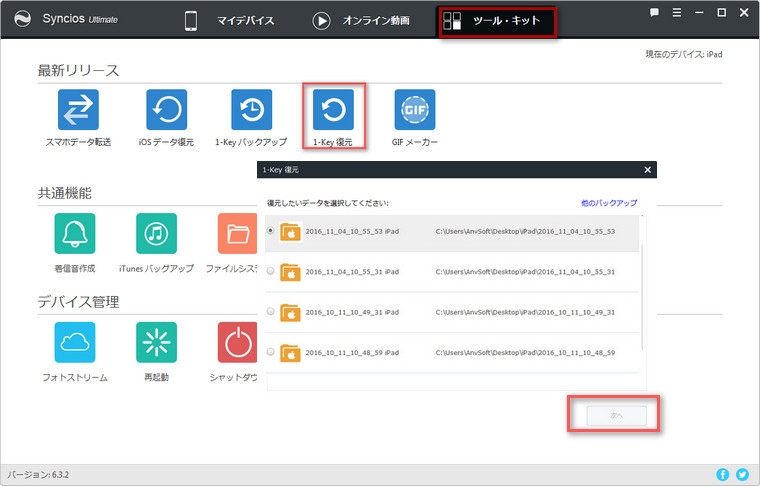The width and height of the screenshot is (760, 486).
Task: Launch the iOS データ復元 tool
Action: (x=166, y=110)
